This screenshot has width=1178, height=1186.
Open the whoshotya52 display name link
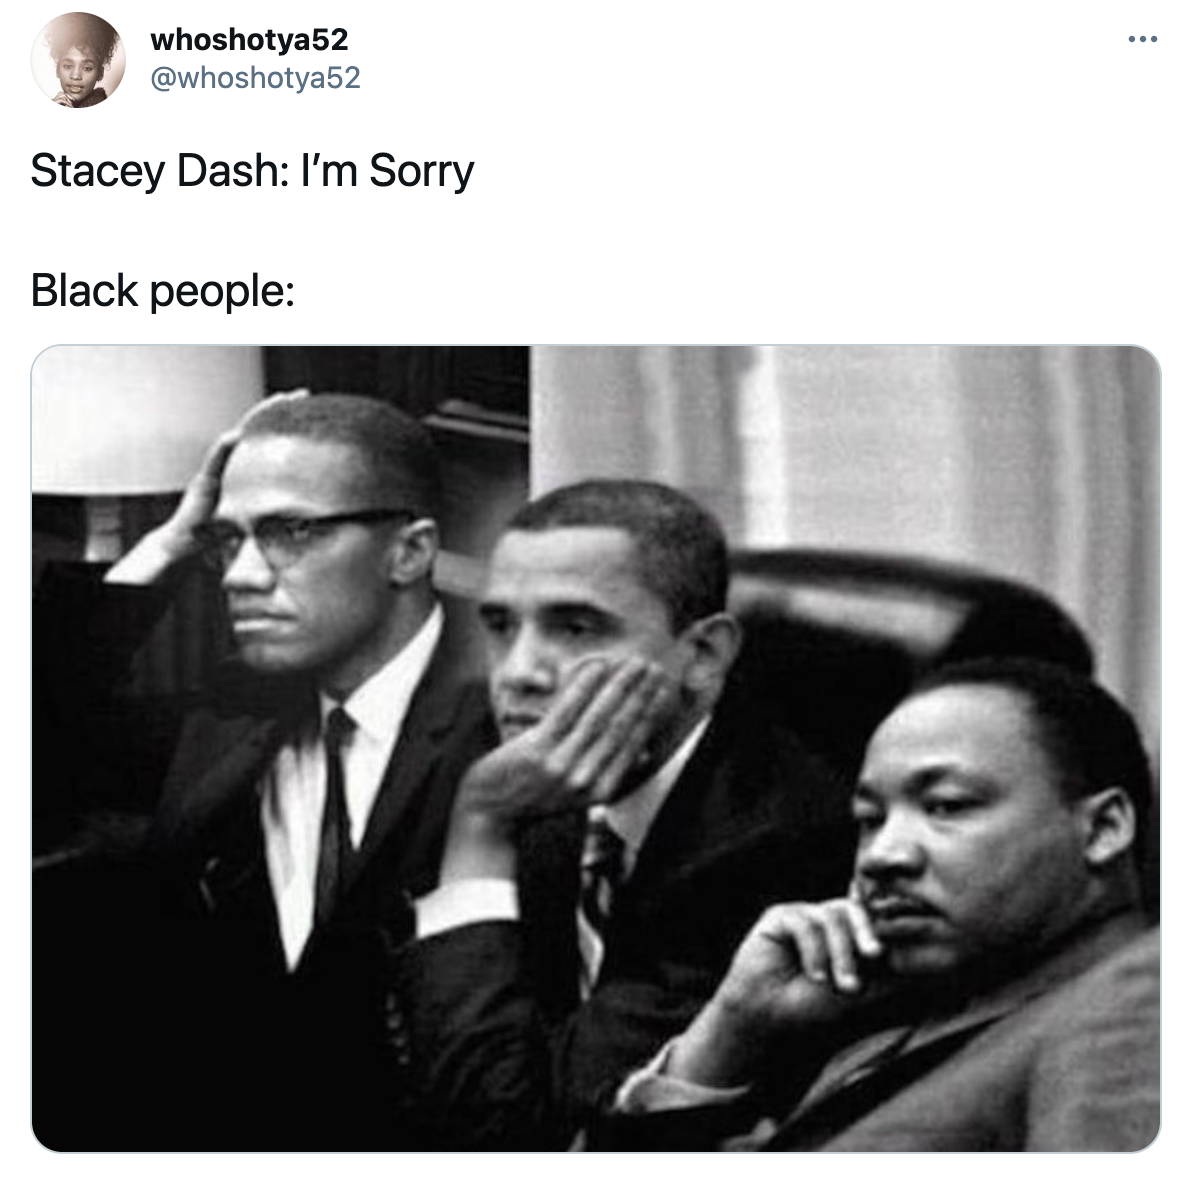(x=249, y=39)
